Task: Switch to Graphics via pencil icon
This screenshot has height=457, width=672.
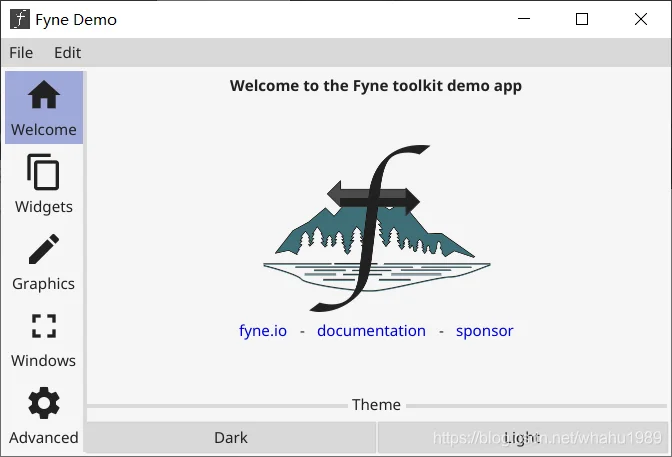Action: [x=44, y=249]
